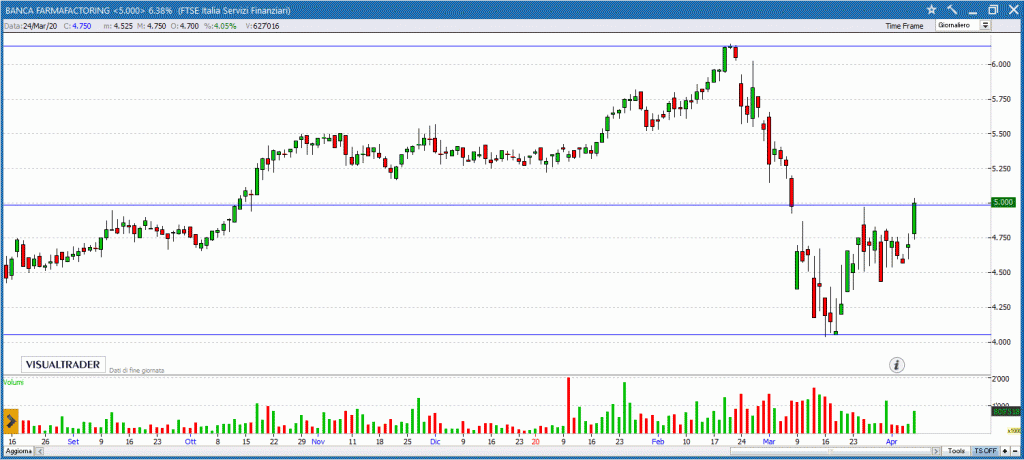The image size is (1024, 460).
Task: Click the 'Set' date axis label
Action: point(73,442)
